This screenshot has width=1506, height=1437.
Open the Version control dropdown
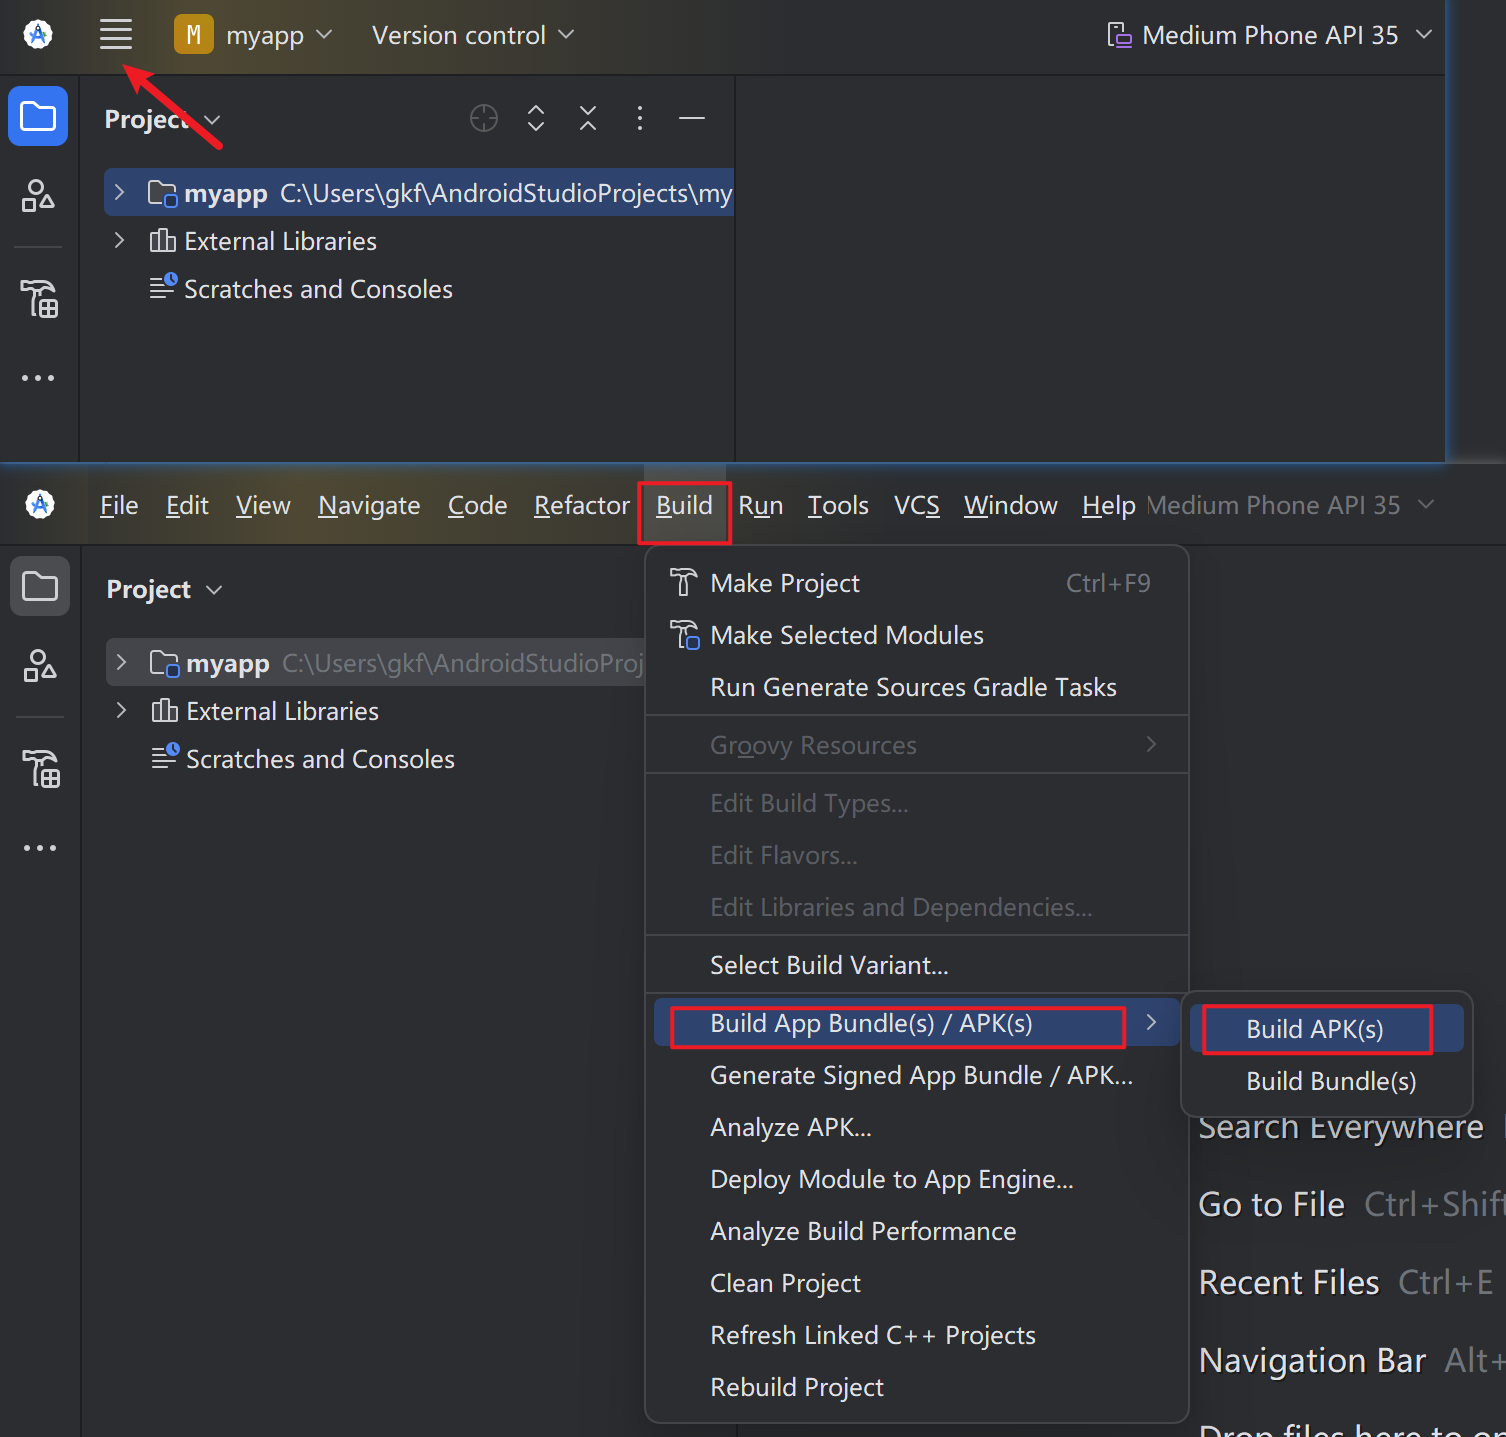point(473,35)
